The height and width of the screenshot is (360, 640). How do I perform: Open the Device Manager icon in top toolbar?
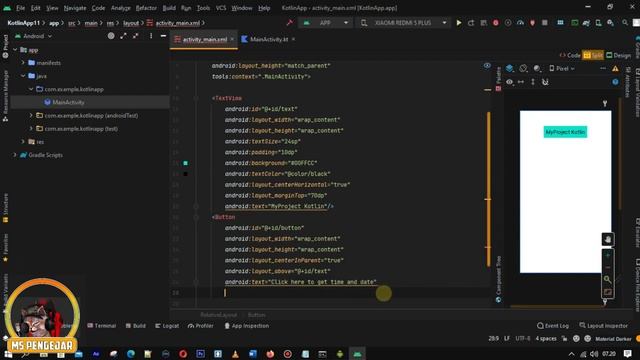click(598, 23)
